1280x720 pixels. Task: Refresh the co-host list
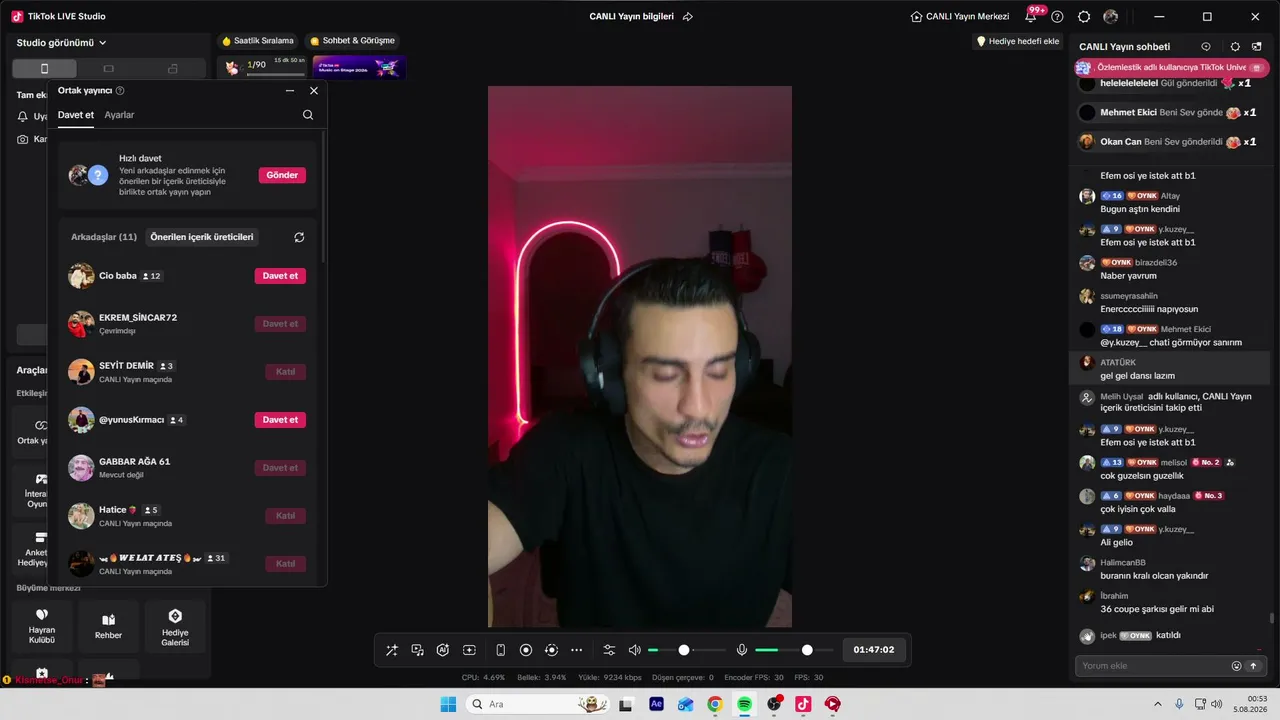pos(299,237)
